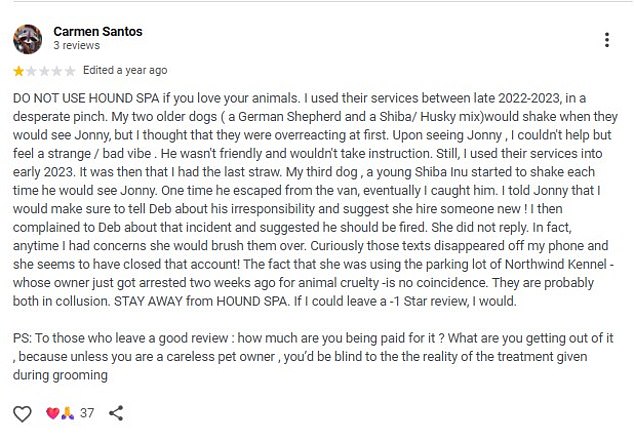Click Carmen Santos's raccoon profile picture
634x440 pixels.
[x=27, y=39]
